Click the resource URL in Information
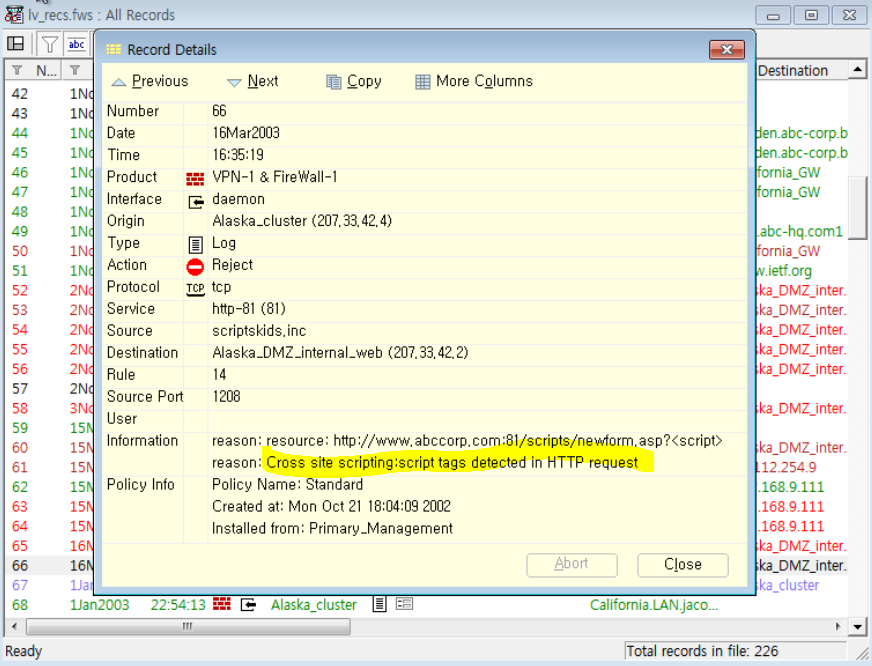 [x=528, y=441]
